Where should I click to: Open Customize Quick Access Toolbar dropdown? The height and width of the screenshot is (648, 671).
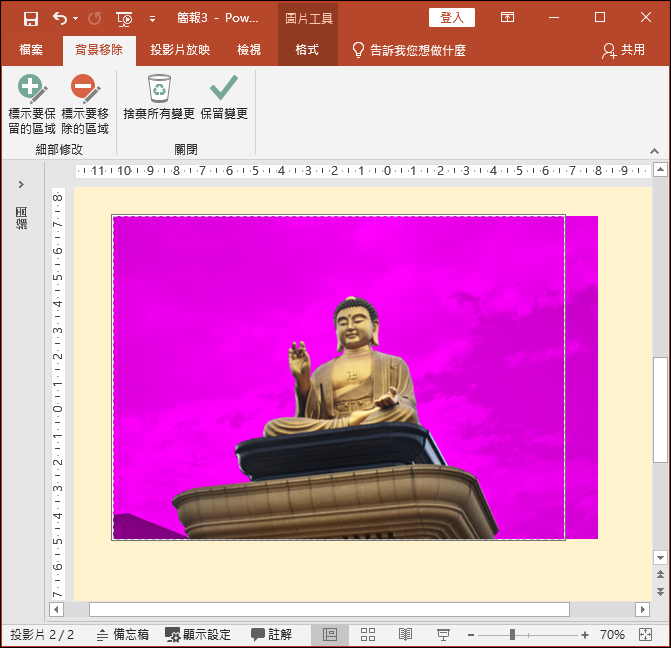pos(152,19)
